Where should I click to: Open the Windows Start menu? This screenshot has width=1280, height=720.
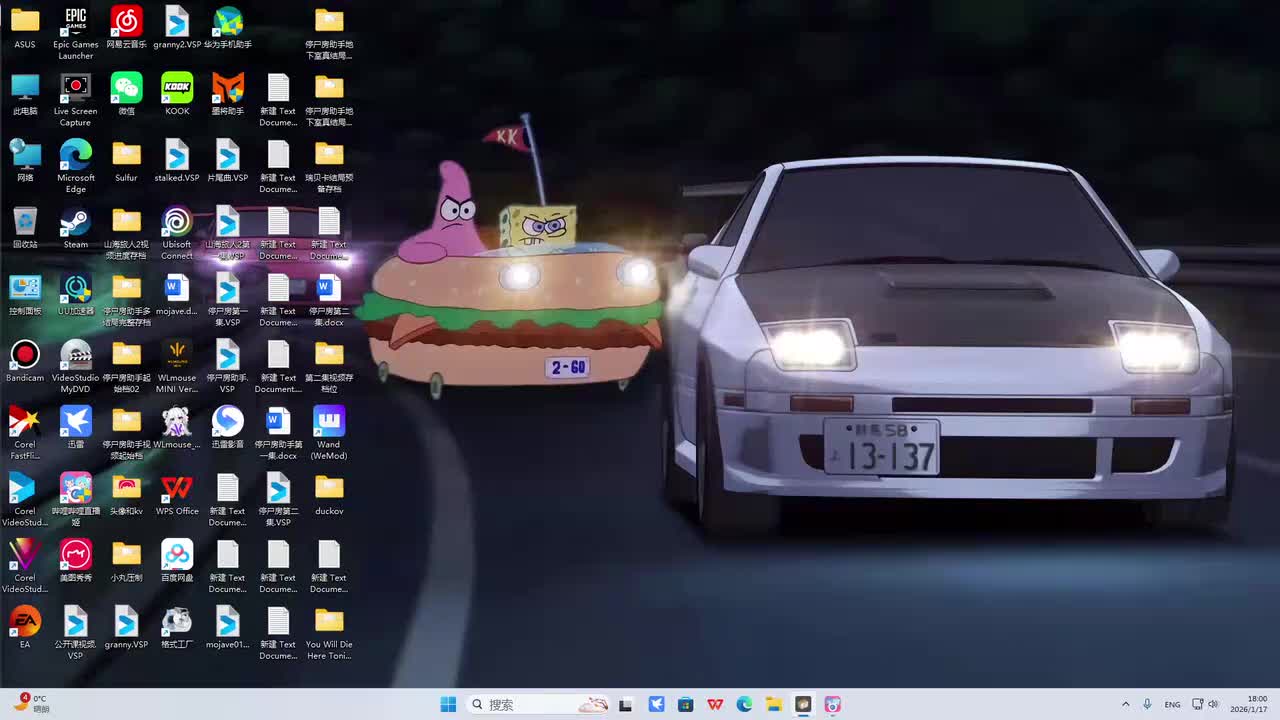448,704
